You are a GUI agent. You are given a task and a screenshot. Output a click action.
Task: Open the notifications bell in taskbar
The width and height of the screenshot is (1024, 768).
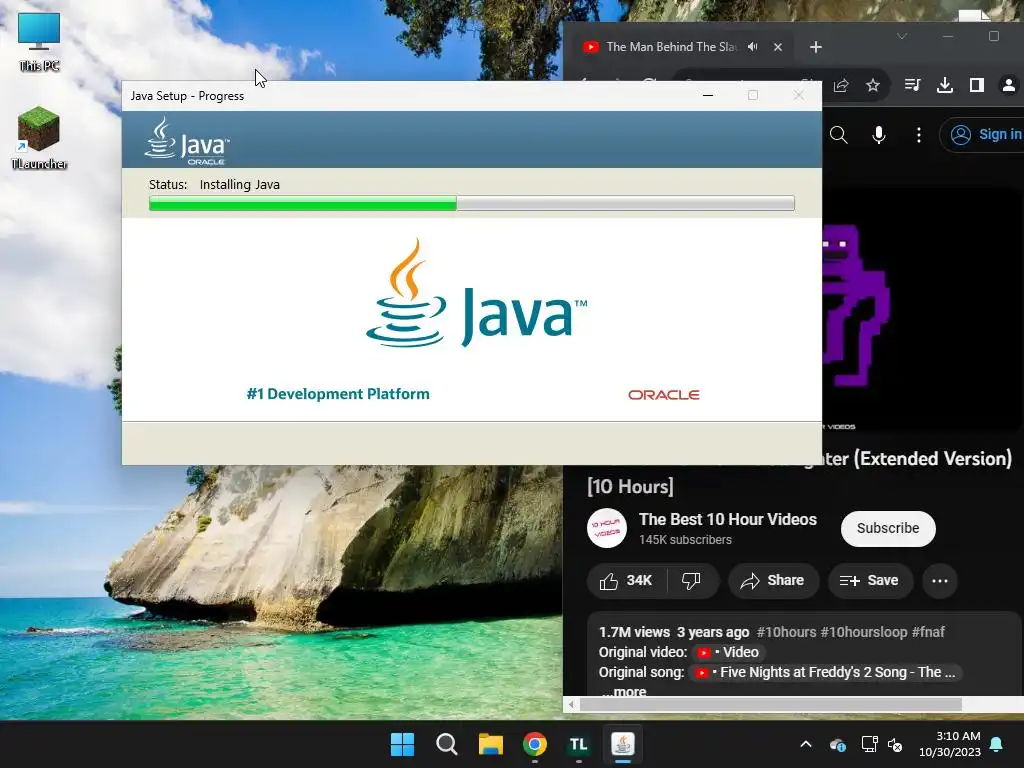pos(997,744)
